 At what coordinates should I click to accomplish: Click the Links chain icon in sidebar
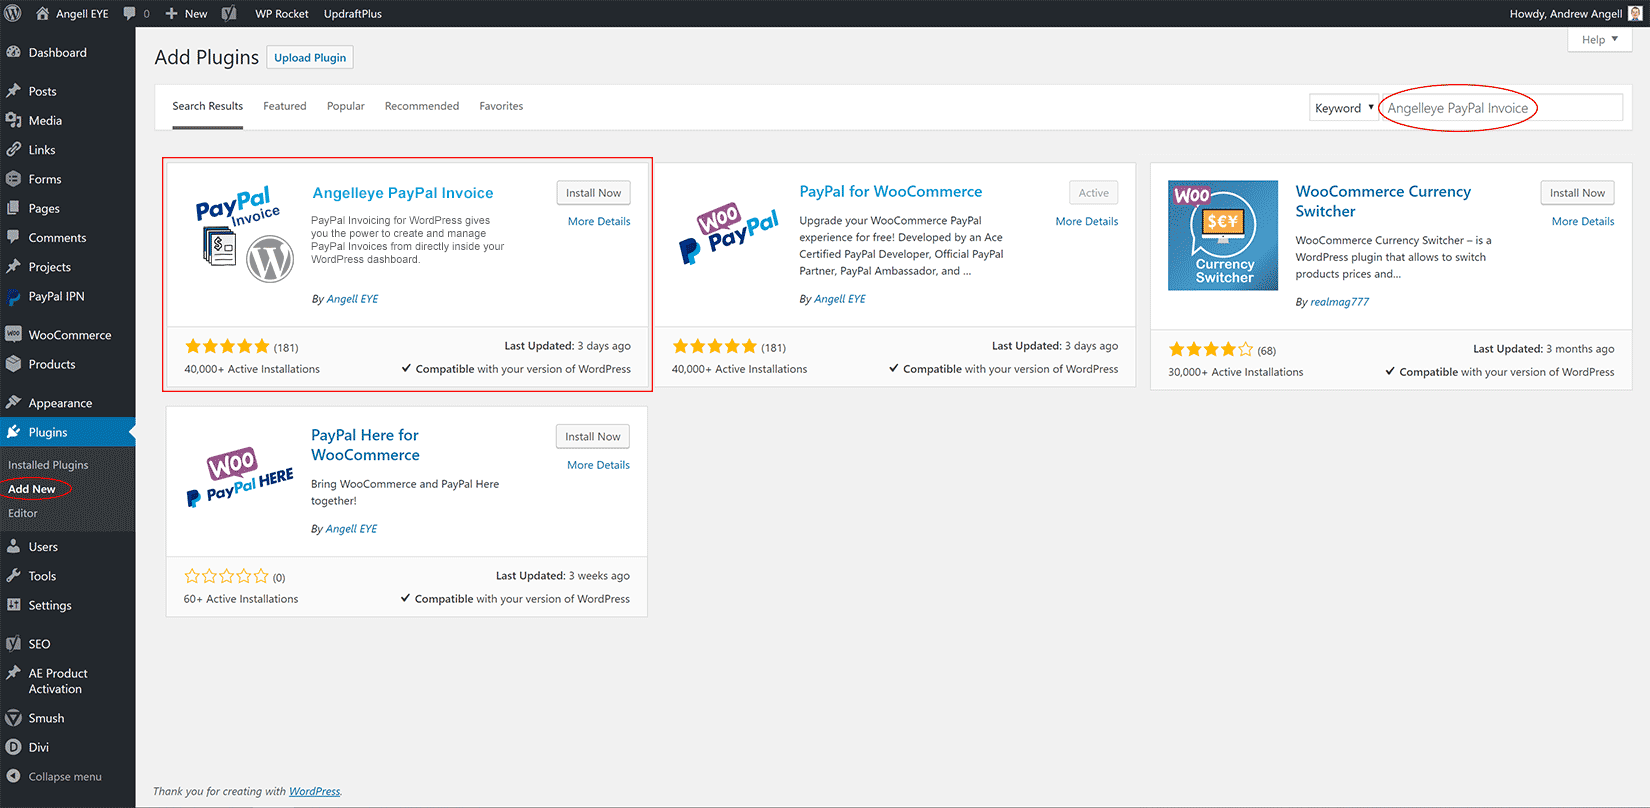tap(13, 150)
